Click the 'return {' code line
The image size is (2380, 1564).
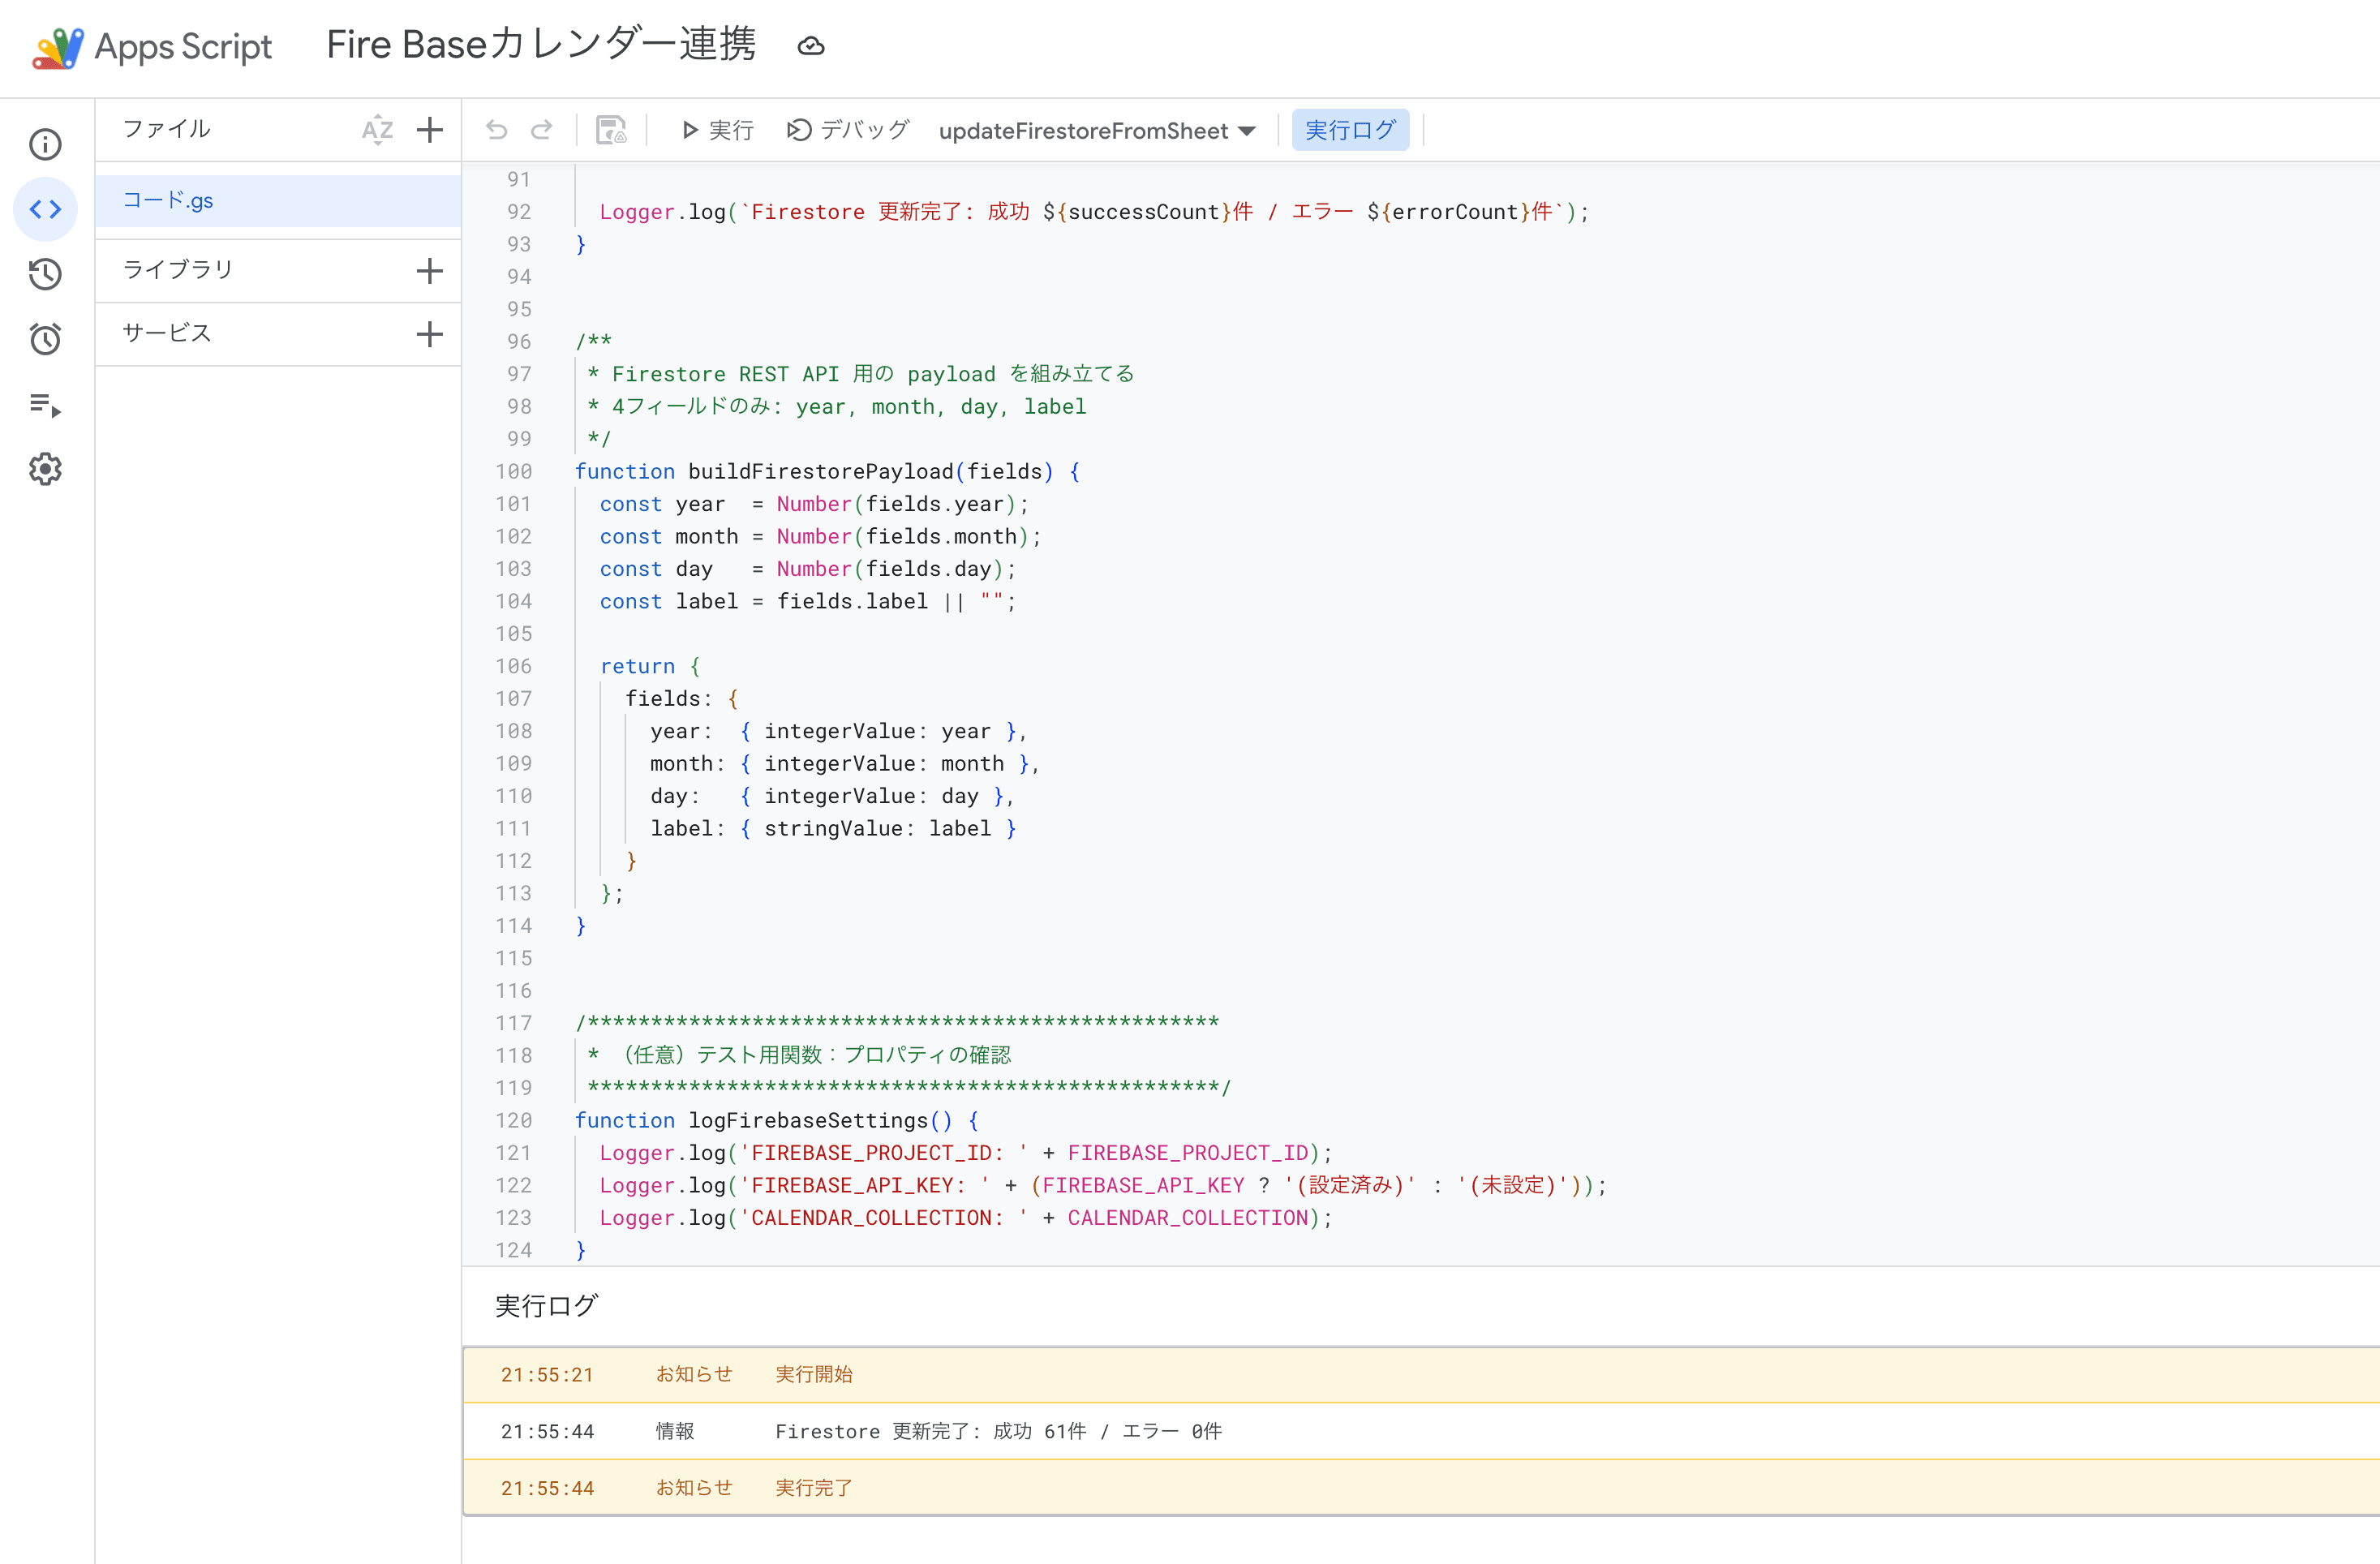click(x=650, y=666)
